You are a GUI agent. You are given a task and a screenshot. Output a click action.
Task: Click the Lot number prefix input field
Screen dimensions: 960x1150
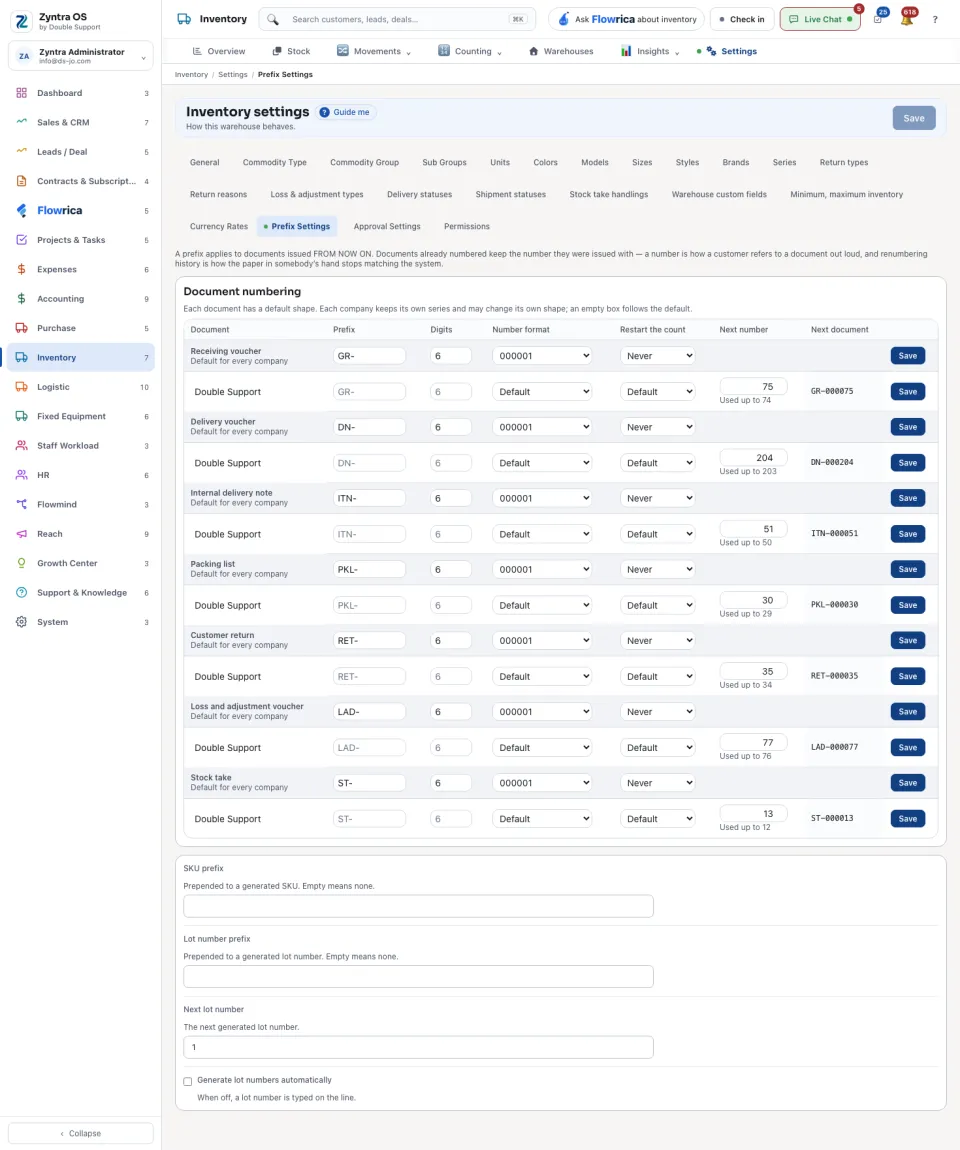pos(418,976)
